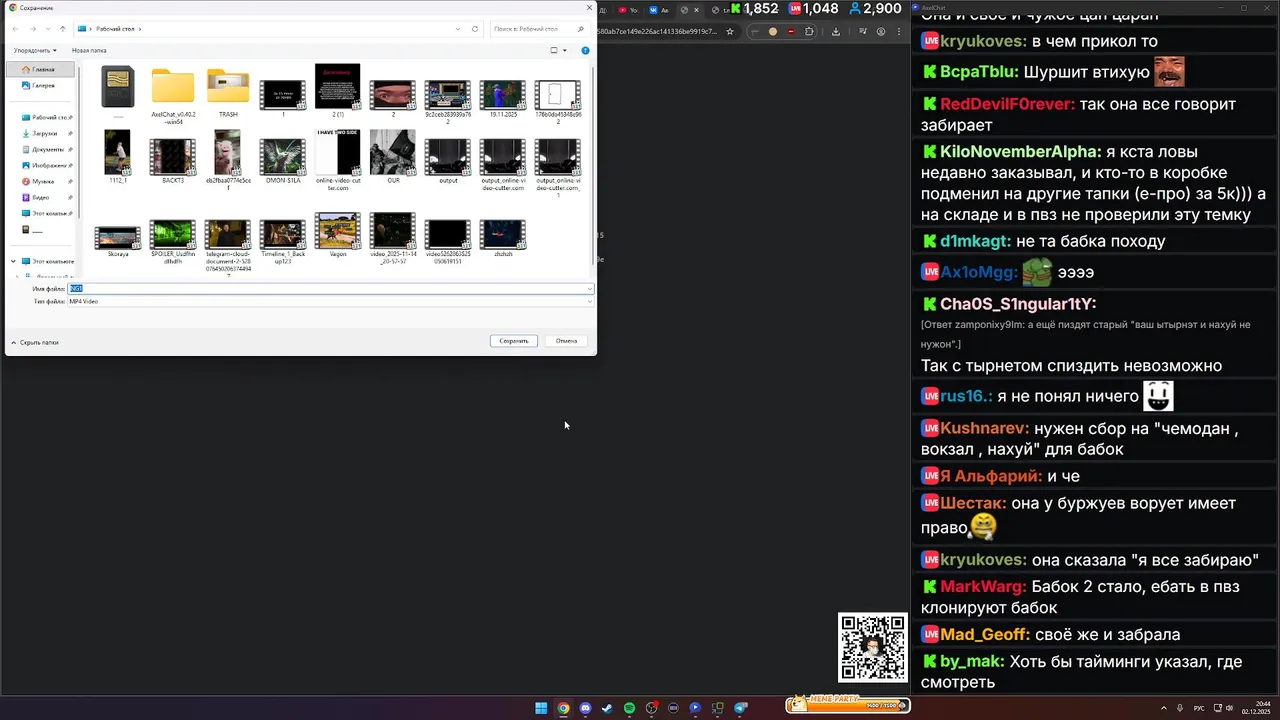Screen dimensions: 1280x720
Task: Open the Chrome three-dot menu
Action: [899, 31]
